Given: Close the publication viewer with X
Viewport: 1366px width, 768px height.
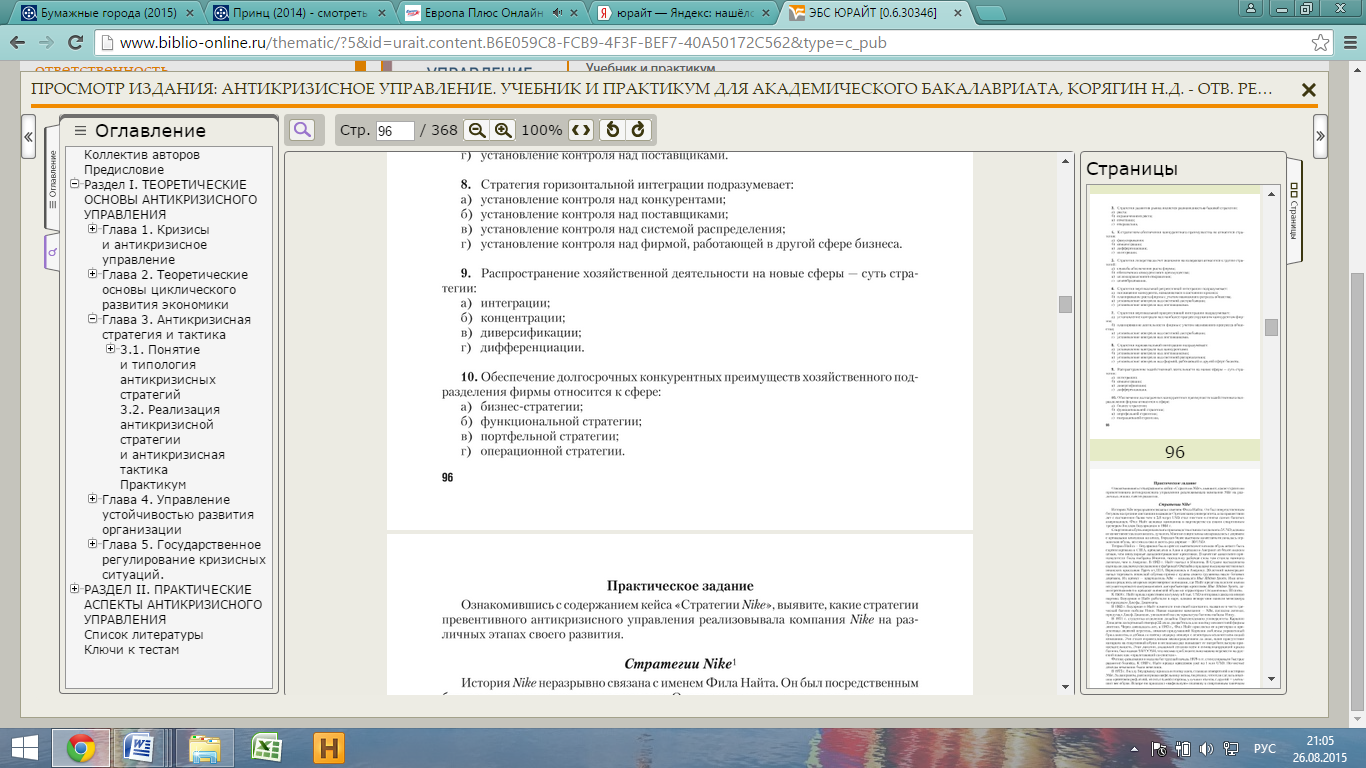Looking at the screenshot, I should (x=1308, y=89).
